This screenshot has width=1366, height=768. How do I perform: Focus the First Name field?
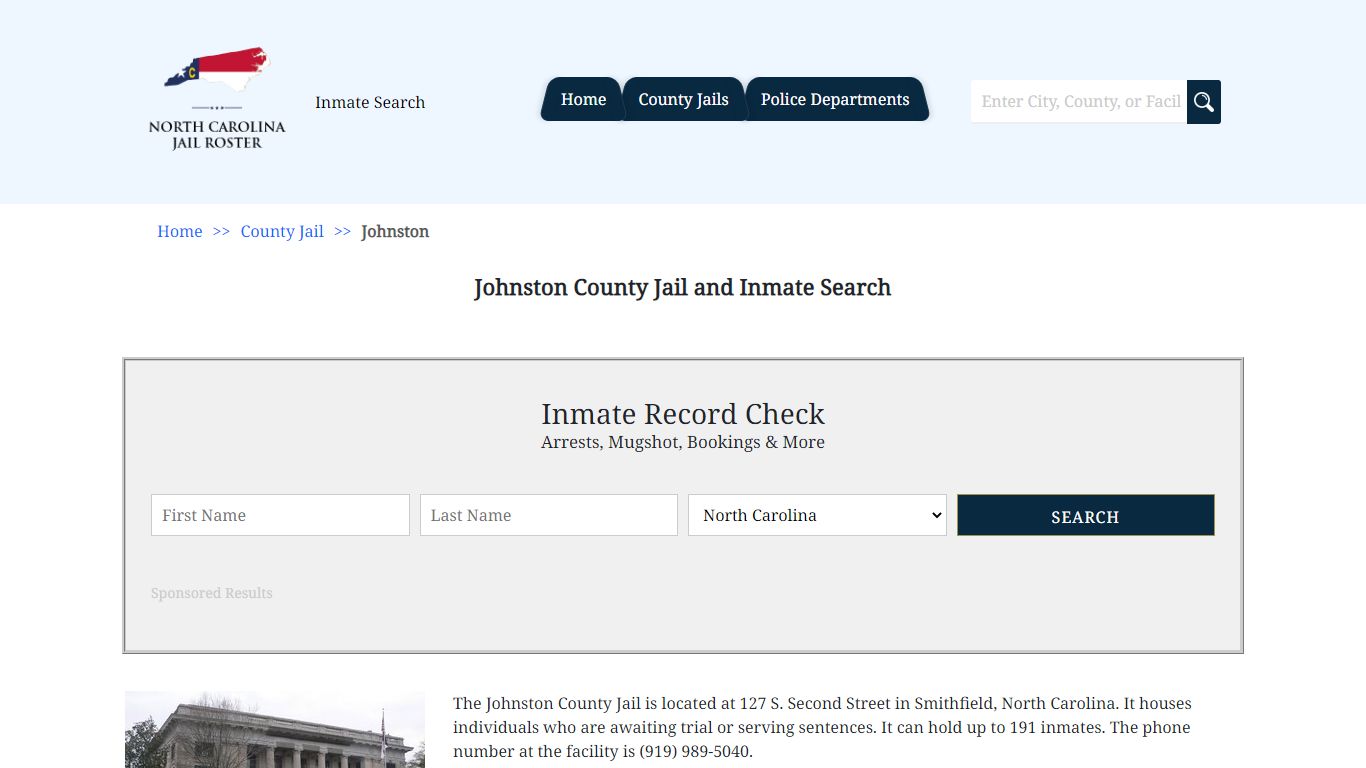(x=280, y=515)
